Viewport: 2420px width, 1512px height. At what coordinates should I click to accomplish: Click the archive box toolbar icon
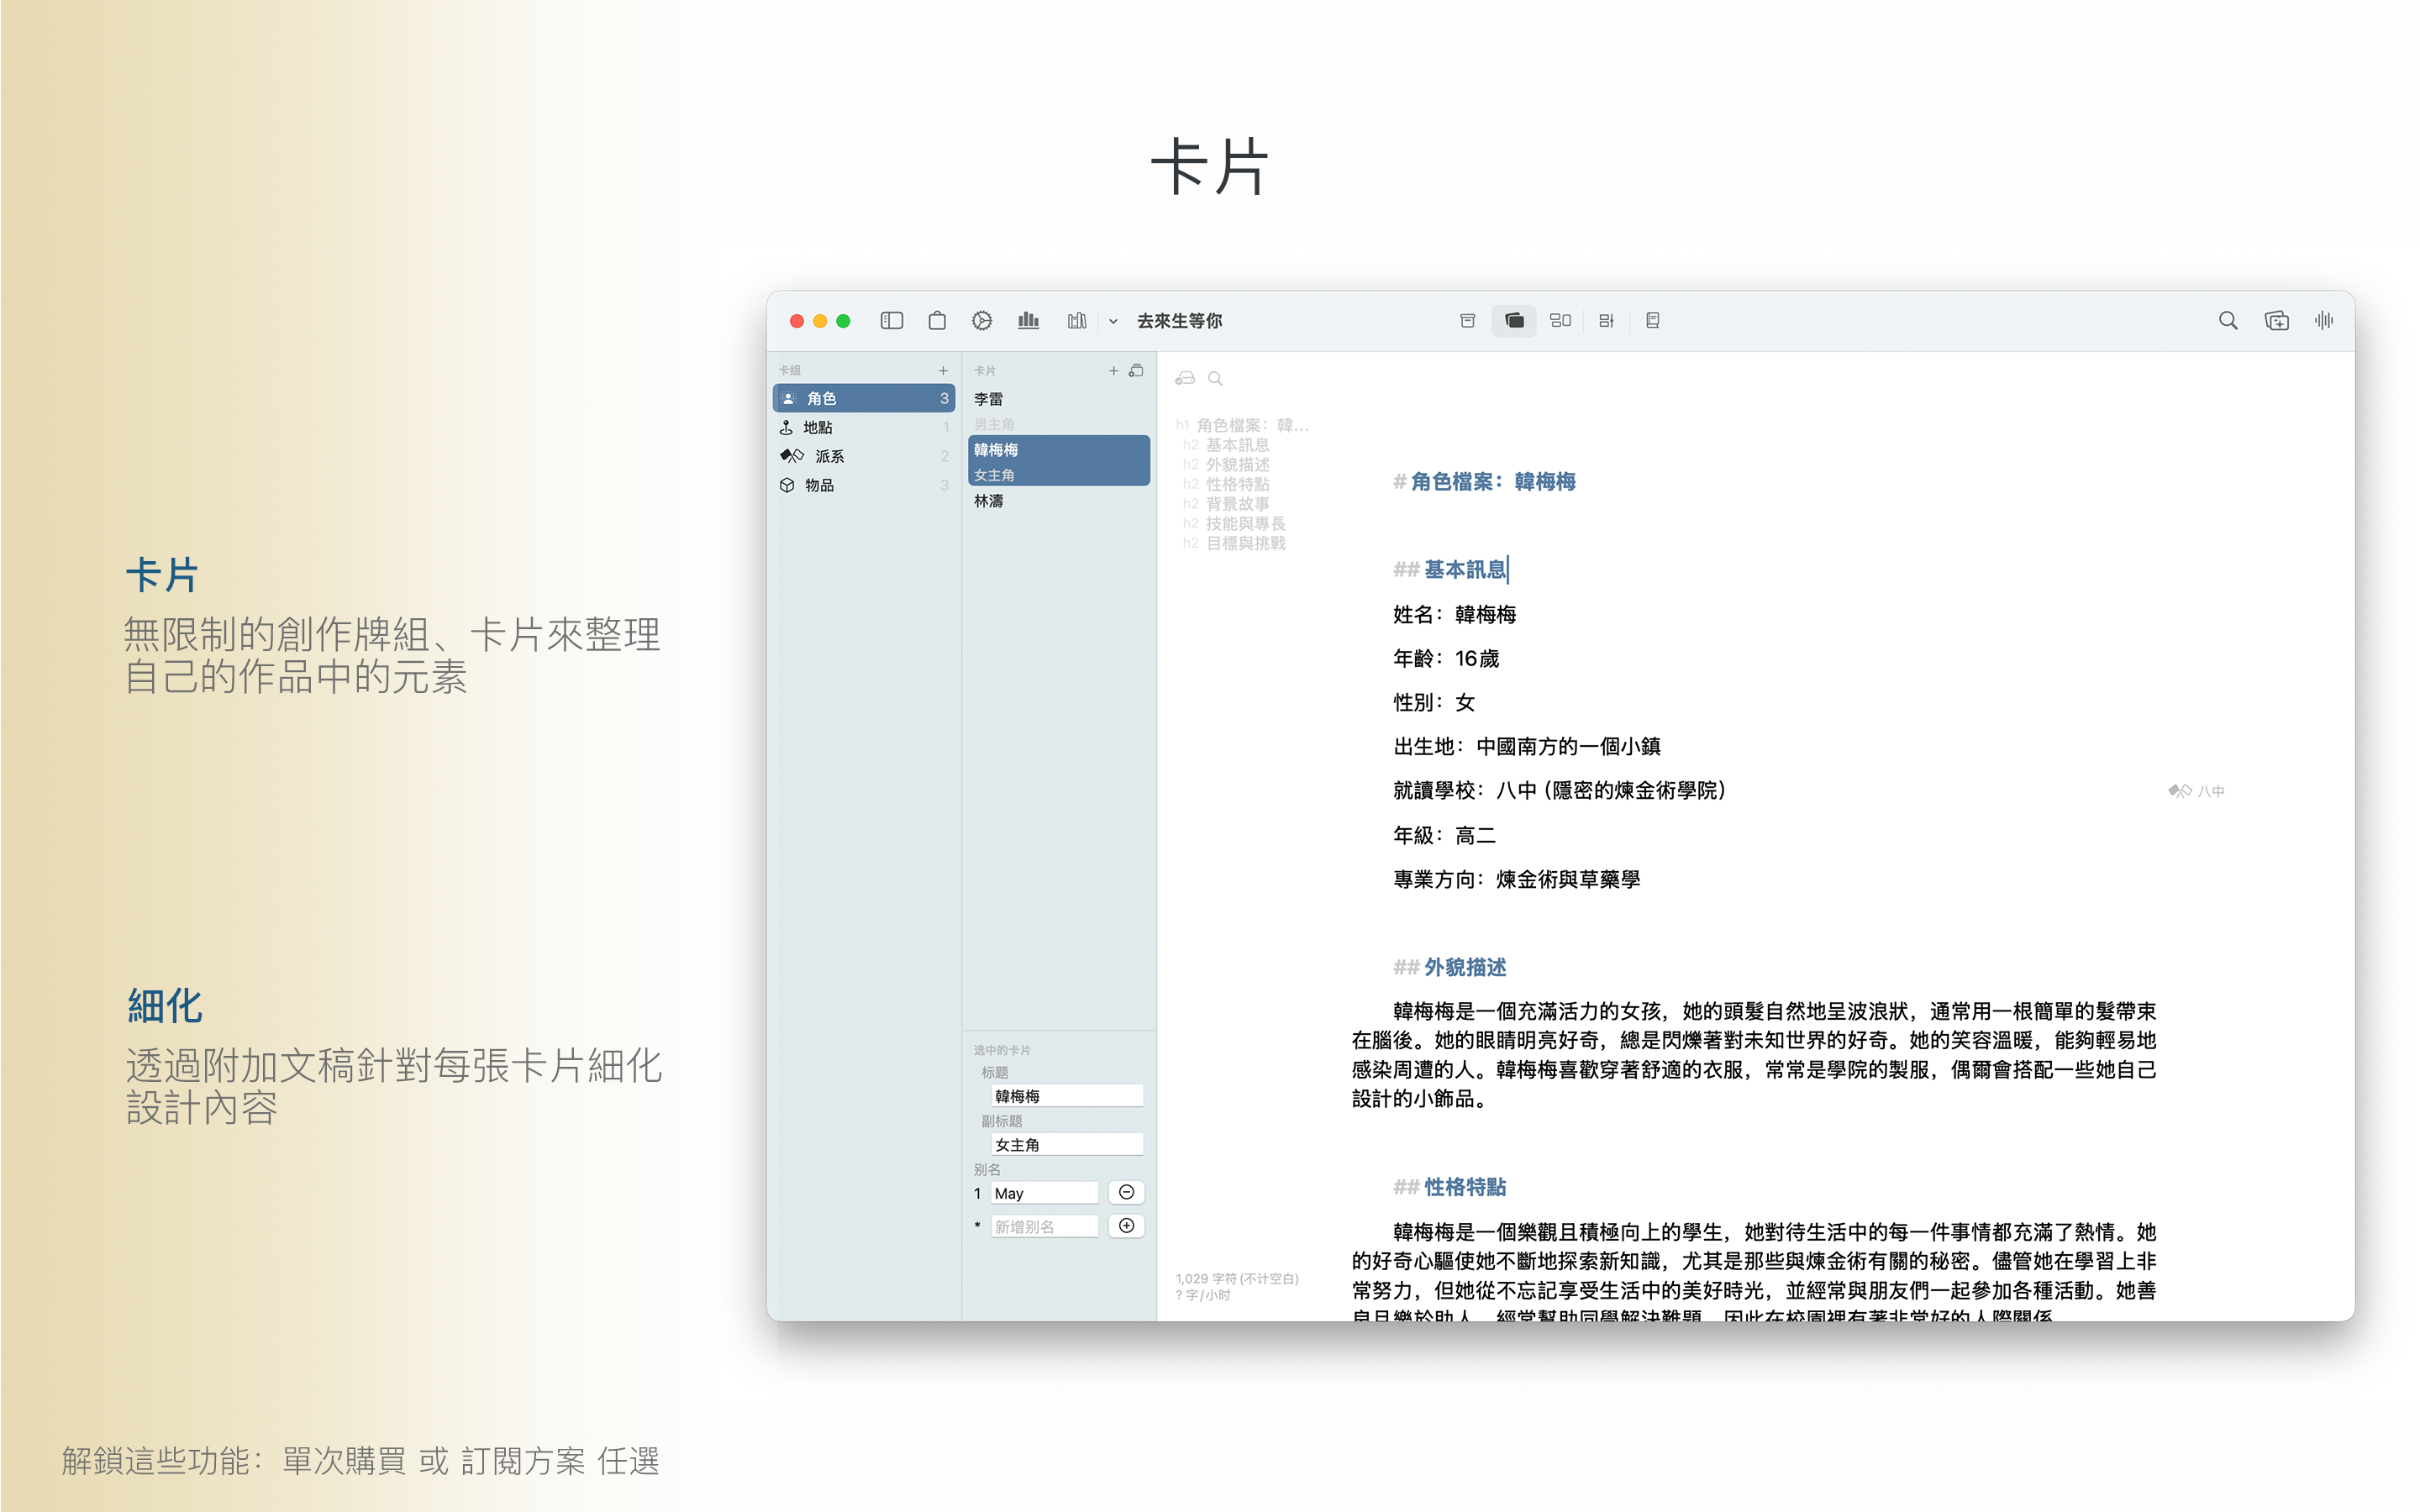1467,320
